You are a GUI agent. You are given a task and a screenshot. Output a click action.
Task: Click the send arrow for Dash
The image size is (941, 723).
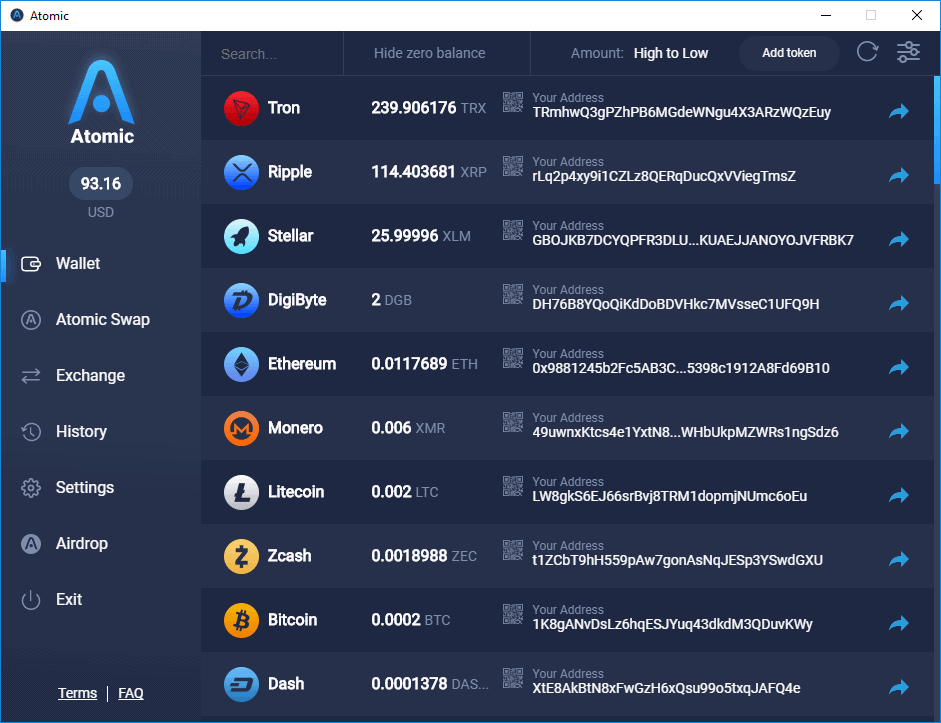pos(898,687)
